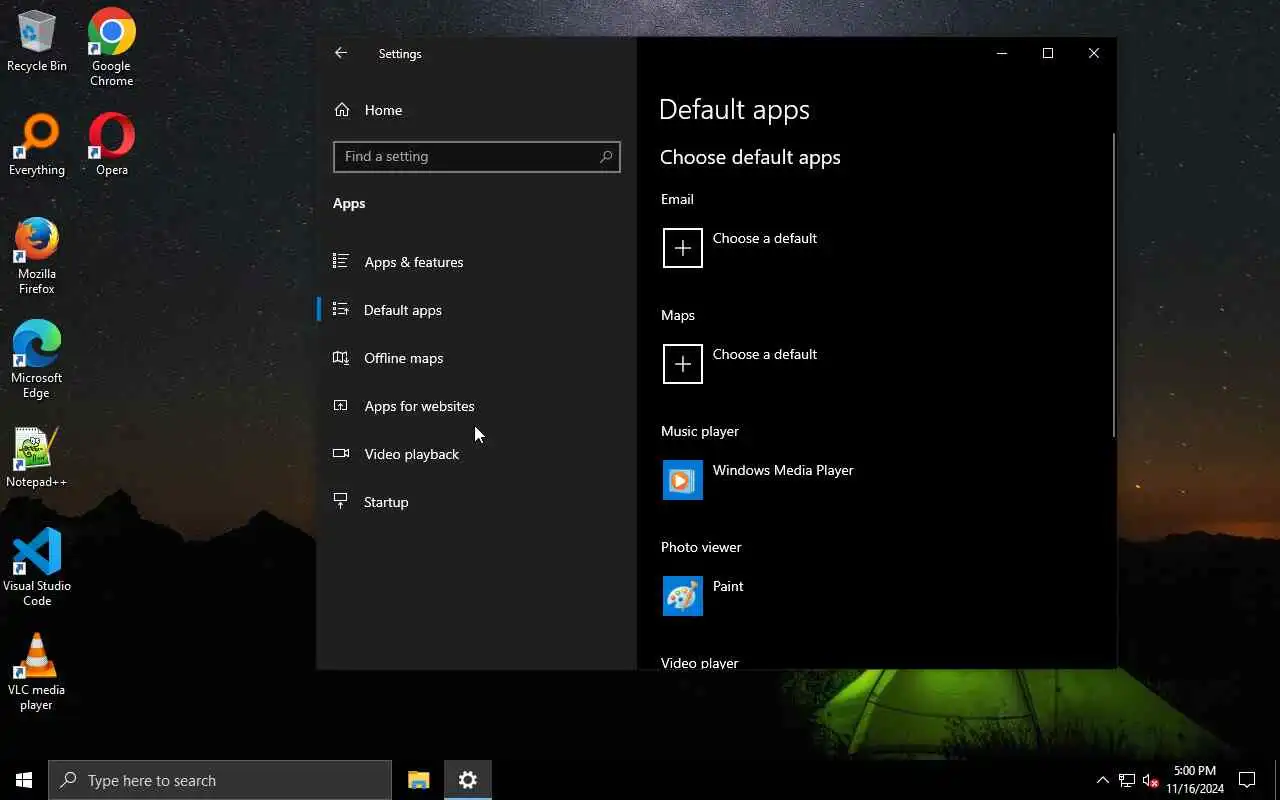Image resolution: width=1280 pixels, height=800 pixels.
Task: Open the notification center icon
Action: tap(1247, 780)
